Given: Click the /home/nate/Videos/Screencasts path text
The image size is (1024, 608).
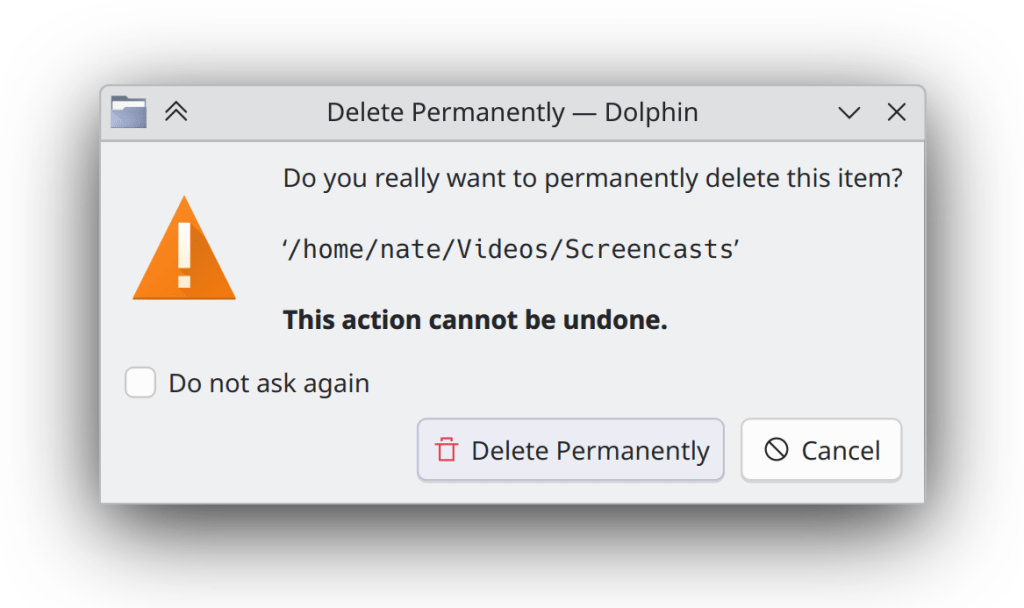Looking at the screenshot, I should [x=511, y=249].
